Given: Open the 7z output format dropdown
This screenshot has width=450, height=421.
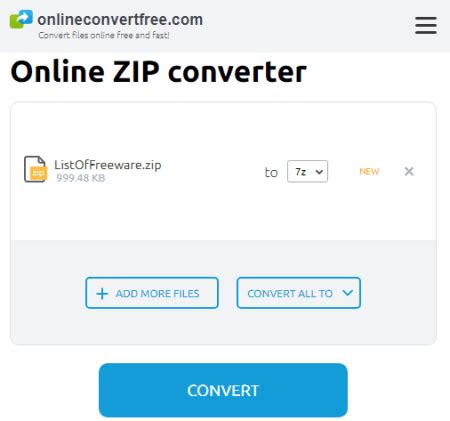Looking at the screenshot, I should (x=307, y=172).
